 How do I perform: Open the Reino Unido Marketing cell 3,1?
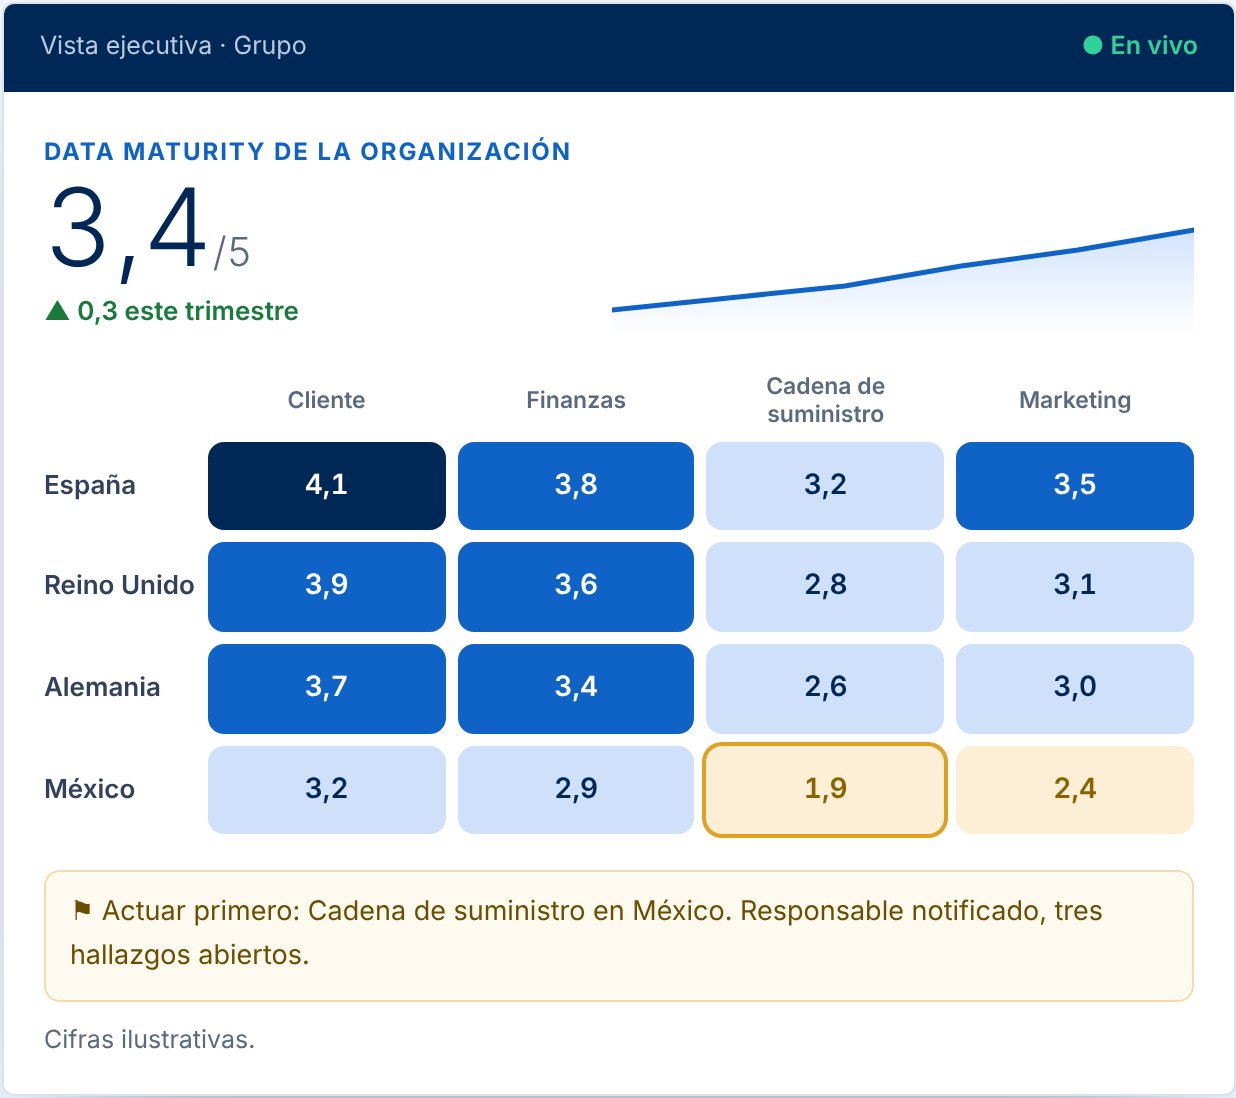coord(1075,587)
